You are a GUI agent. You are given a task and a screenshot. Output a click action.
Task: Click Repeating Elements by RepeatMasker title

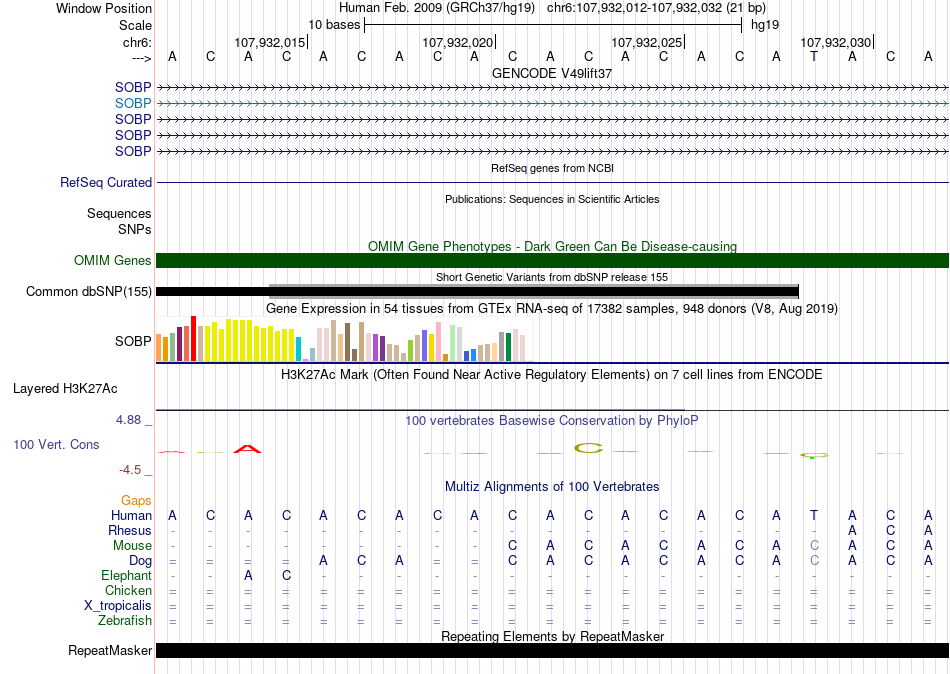552,636
